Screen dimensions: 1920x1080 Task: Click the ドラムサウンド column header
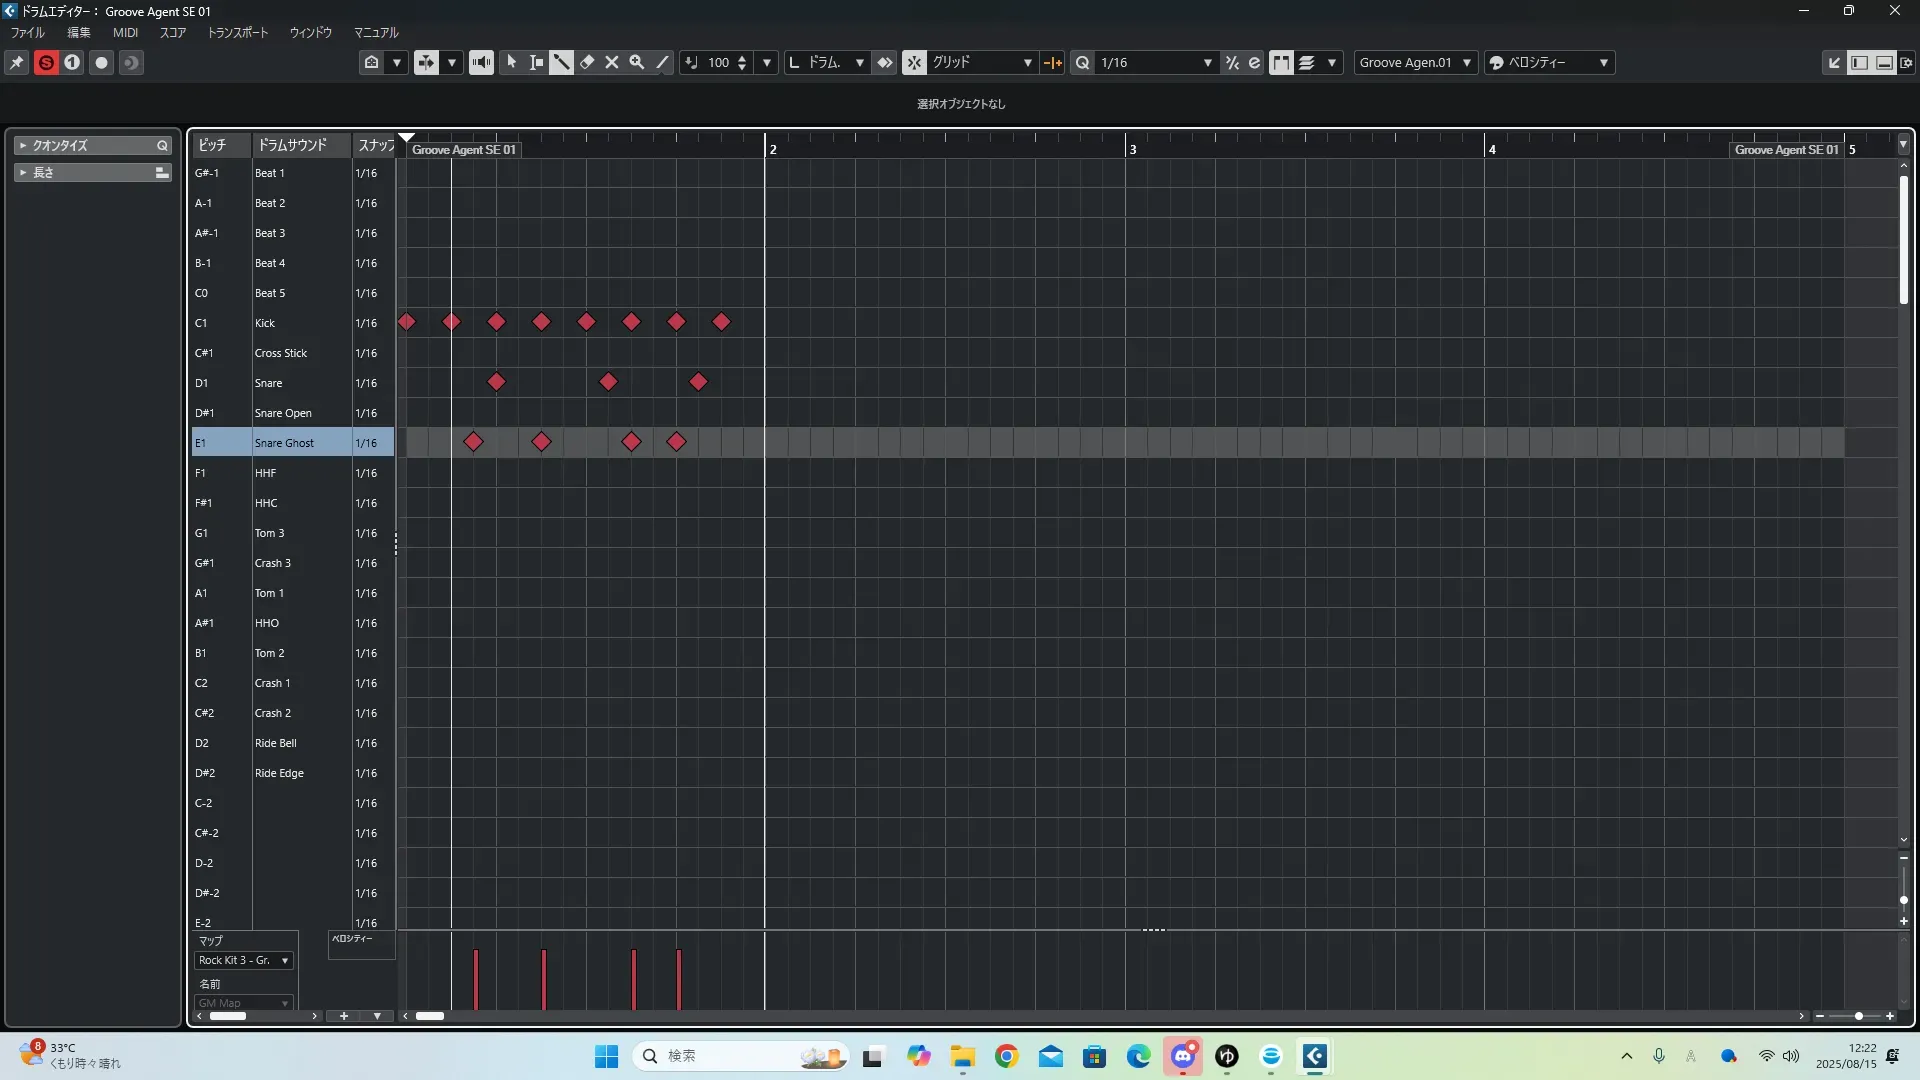point(292,145)
